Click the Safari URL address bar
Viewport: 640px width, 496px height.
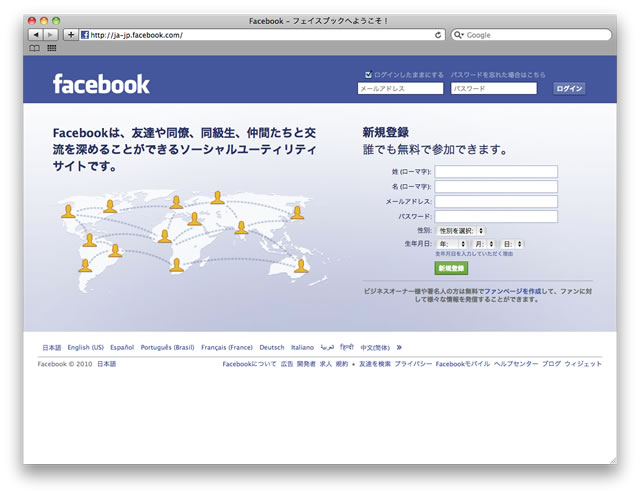[262, 35]
